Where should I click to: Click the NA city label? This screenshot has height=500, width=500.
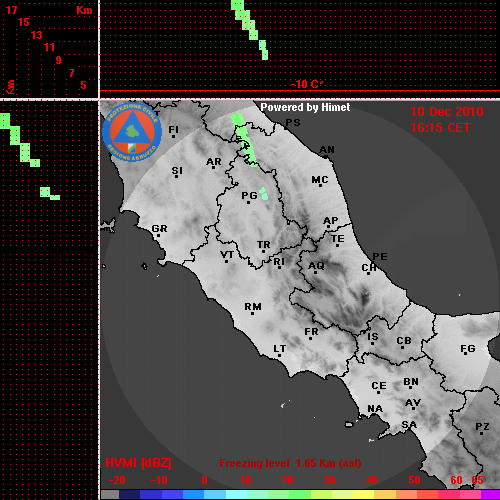point(375,409)
